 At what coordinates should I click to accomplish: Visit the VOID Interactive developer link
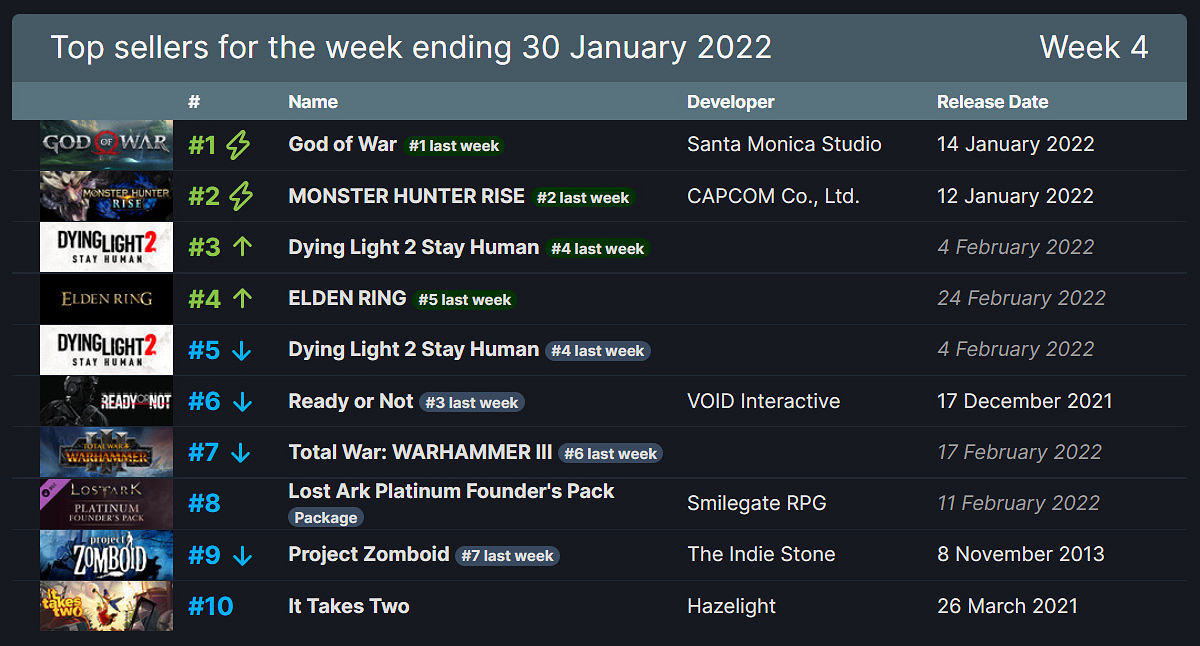(763, 401)
